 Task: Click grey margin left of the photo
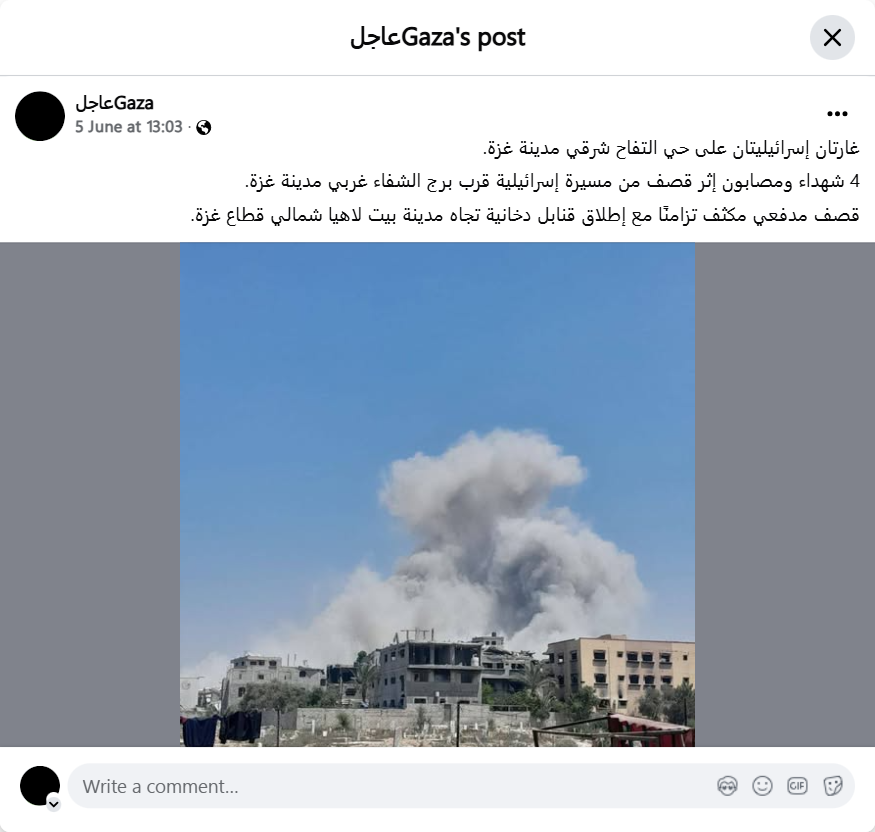tap(90, 494)
